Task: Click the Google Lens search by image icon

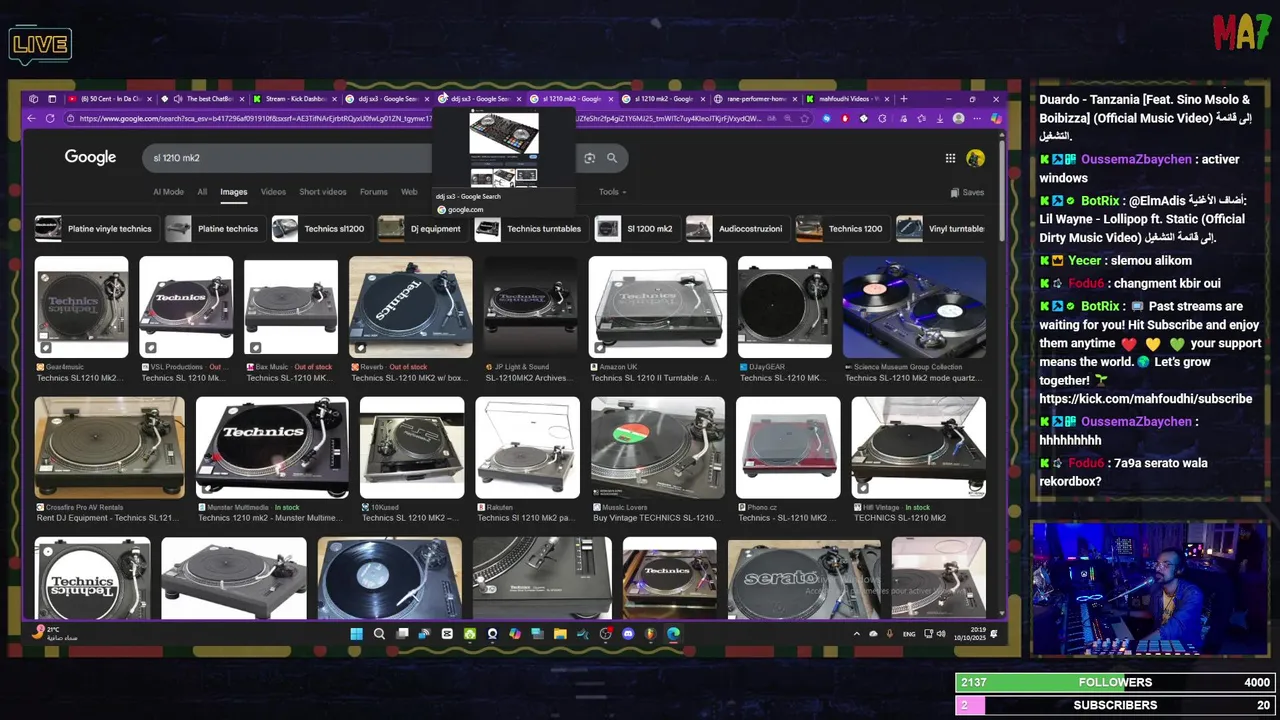Action: pos(589,158)
